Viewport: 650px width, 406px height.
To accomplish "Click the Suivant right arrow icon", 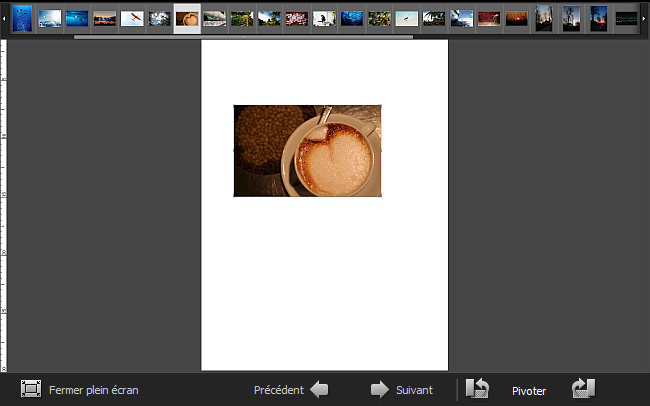I will click(x=380, y=390).
